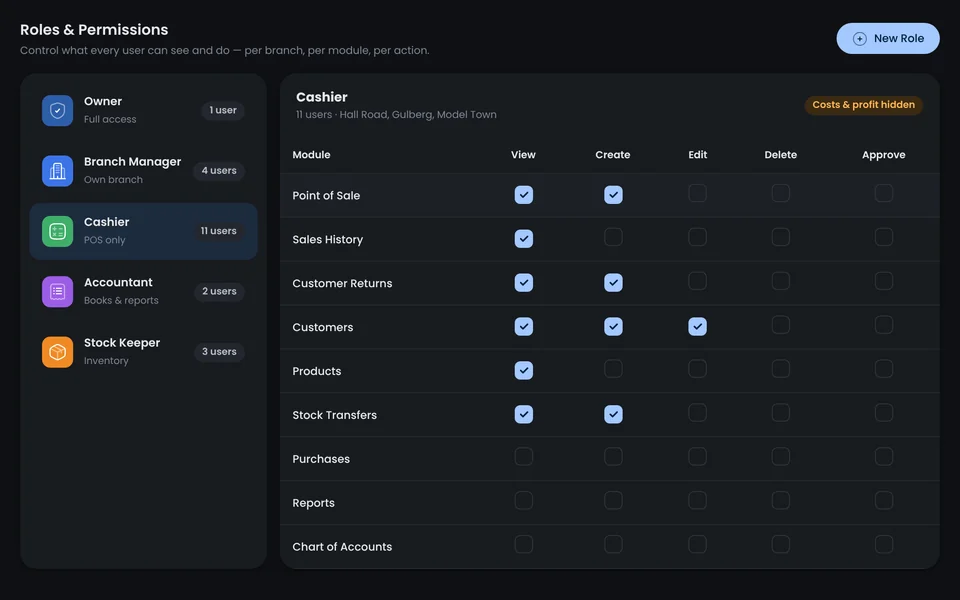The width and height of the screenshot is (960, 600).
Task: Click the Approve column header
Action: [x=883, y=155]
